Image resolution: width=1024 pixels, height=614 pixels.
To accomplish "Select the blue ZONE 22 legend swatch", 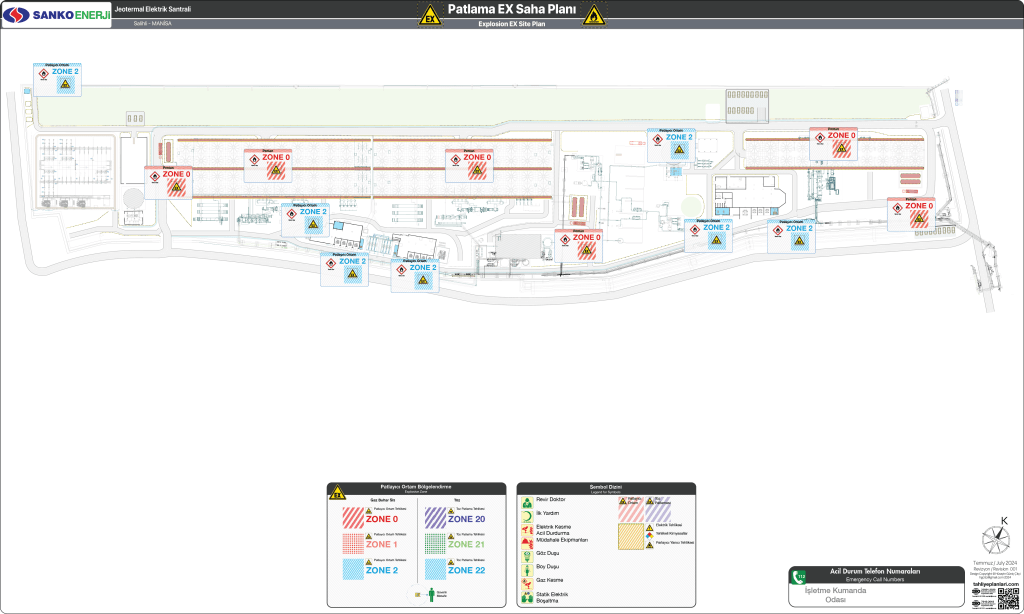I will pyautogui.click(x=436, y=569).
